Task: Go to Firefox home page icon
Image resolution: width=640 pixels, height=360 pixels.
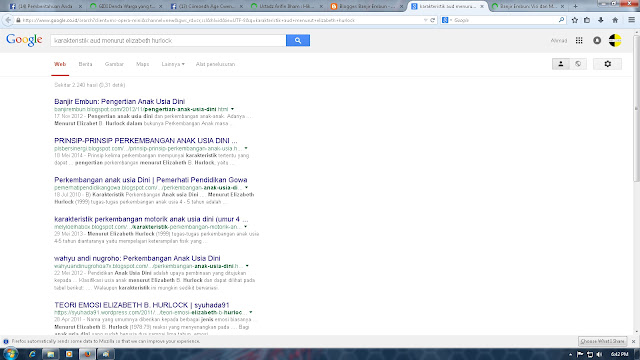Action: (615, 20)
